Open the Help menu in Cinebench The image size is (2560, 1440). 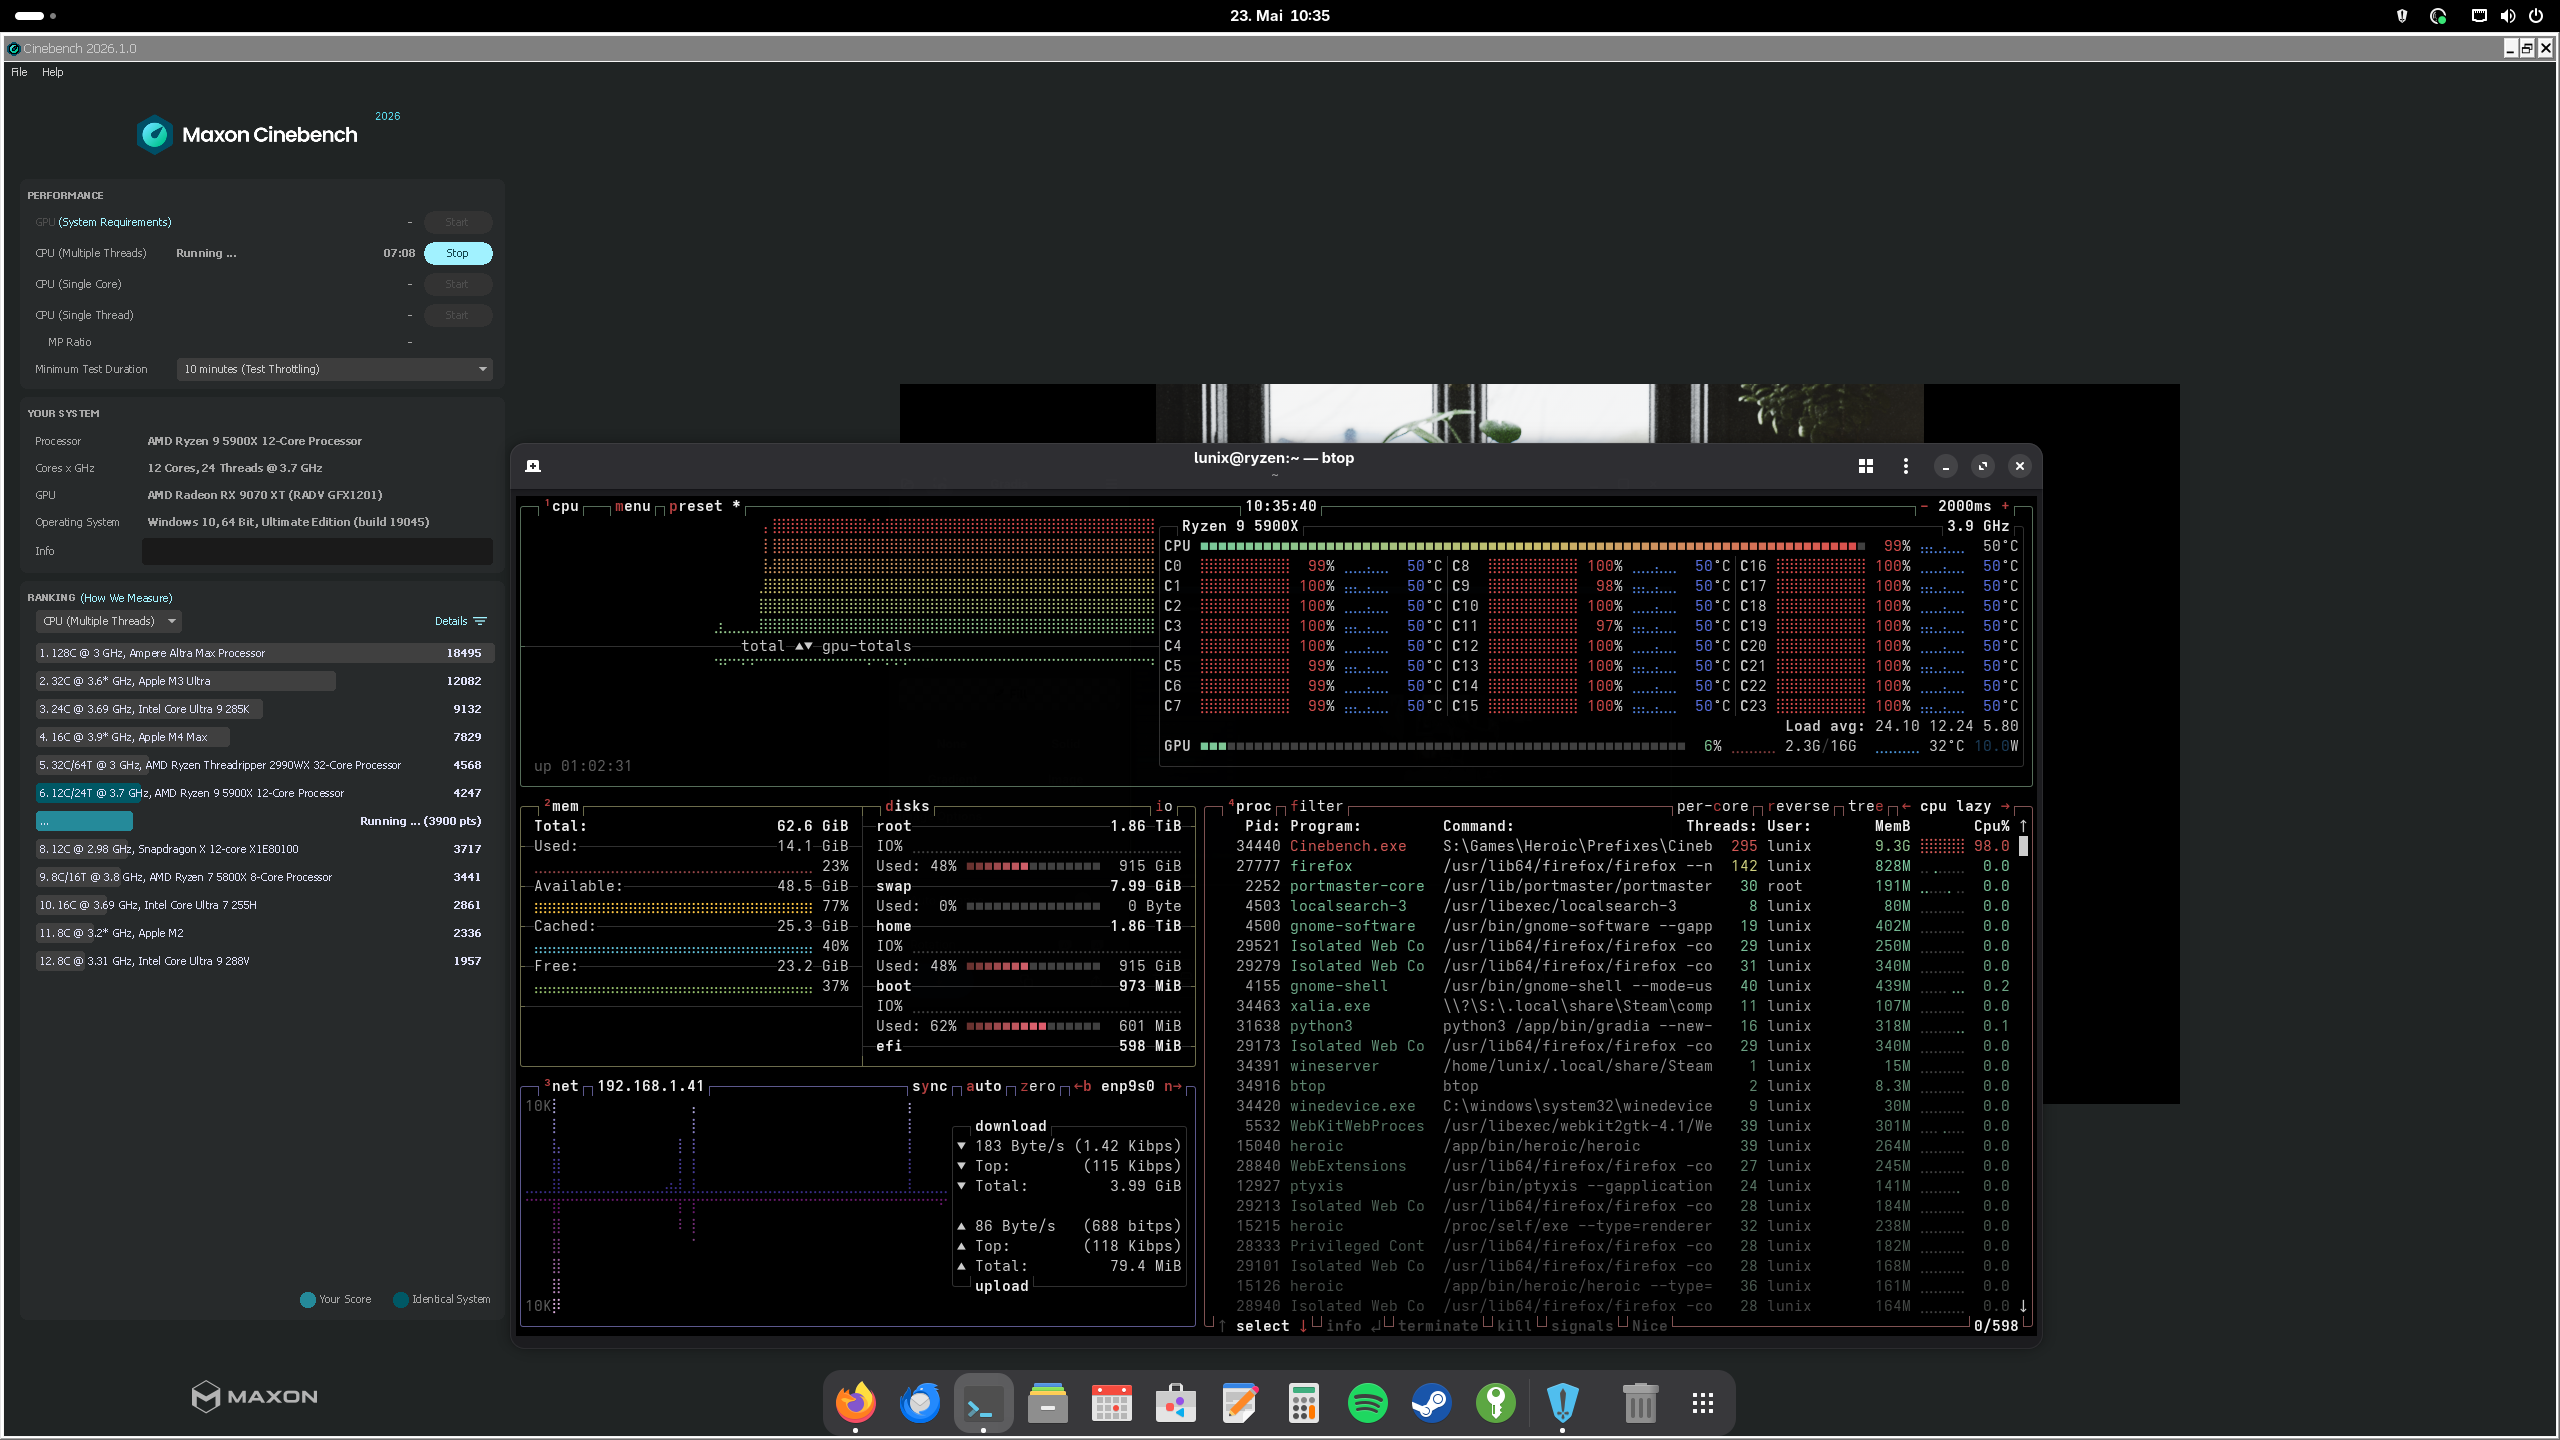click(53, 72)
